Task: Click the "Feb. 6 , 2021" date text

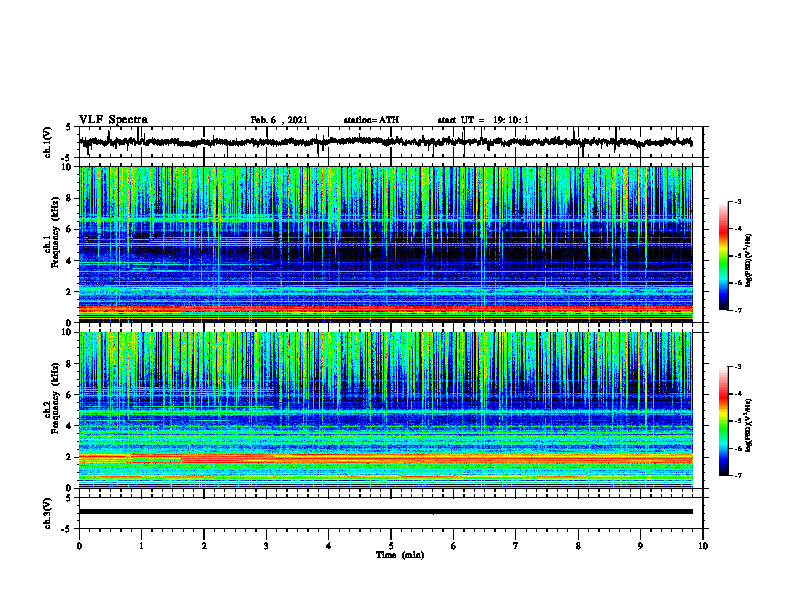Action: (x=279, y=120)
